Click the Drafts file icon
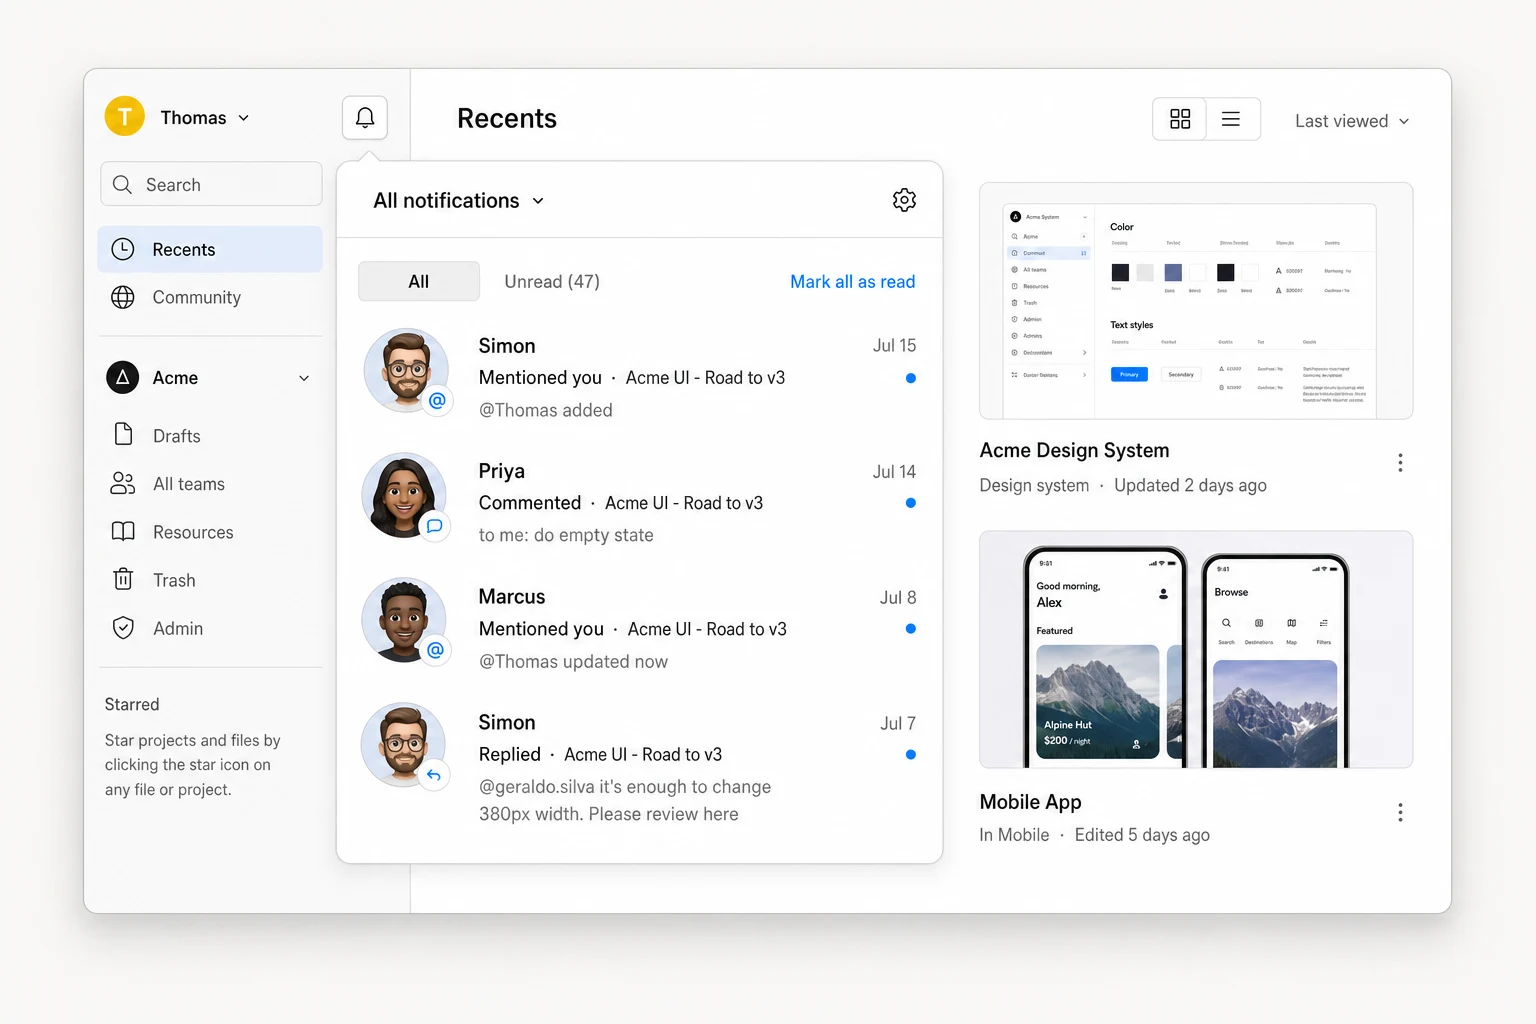This screenshot has width=1536, height=1024. pyautogui.click(x=123, y=434)
